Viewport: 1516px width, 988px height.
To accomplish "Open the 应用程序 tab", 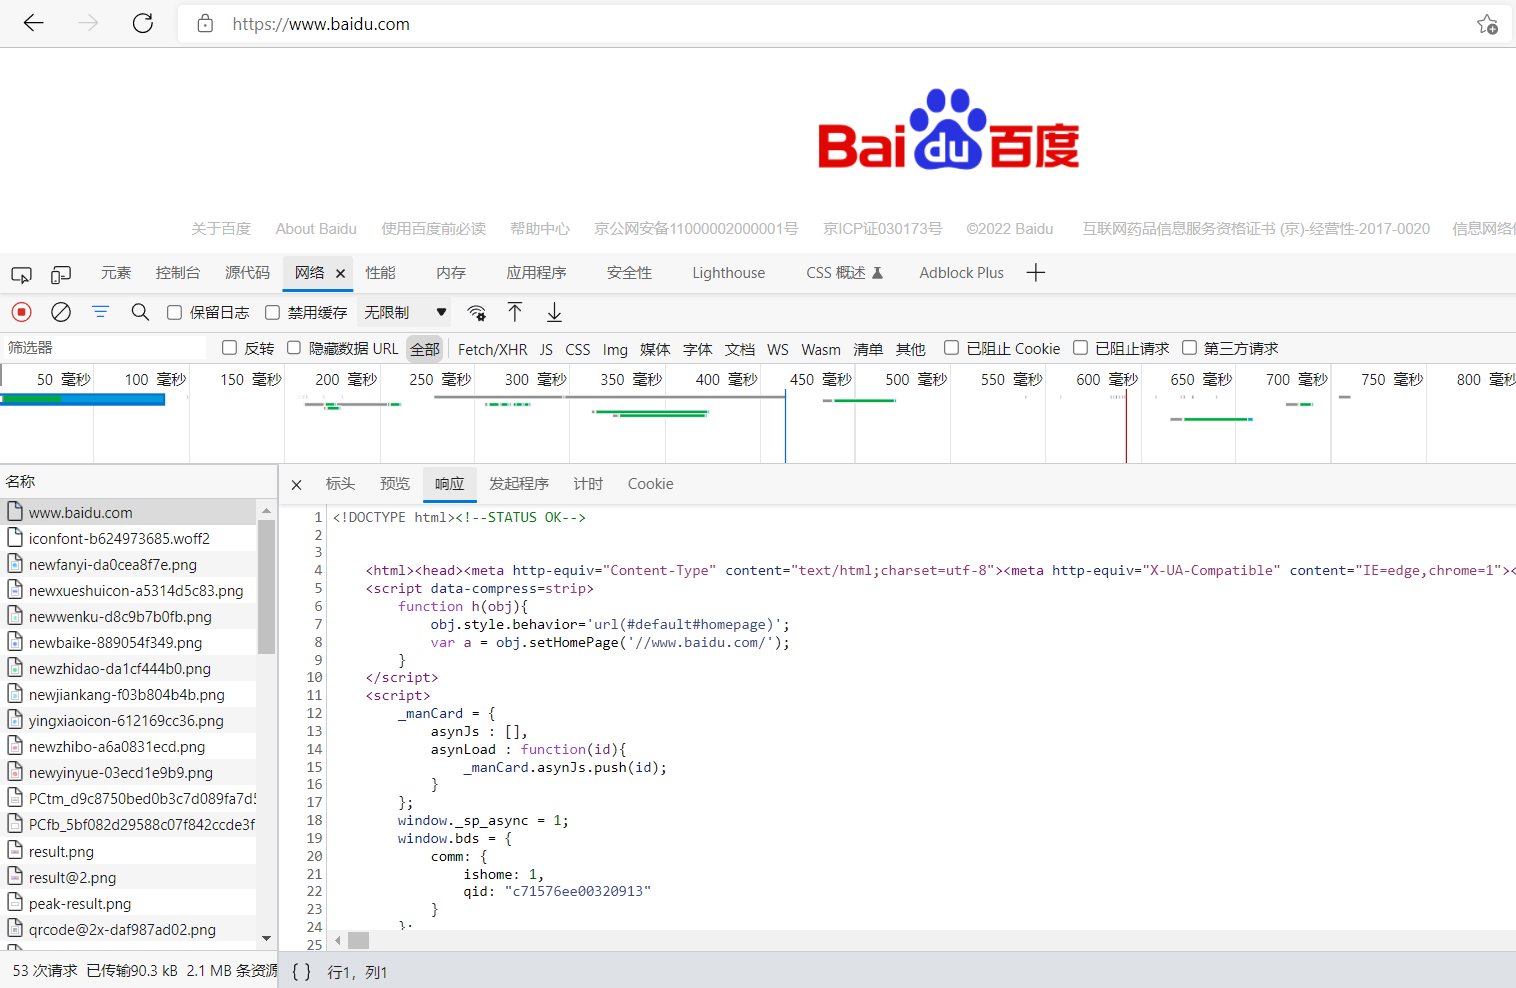I will click(536, 273).
